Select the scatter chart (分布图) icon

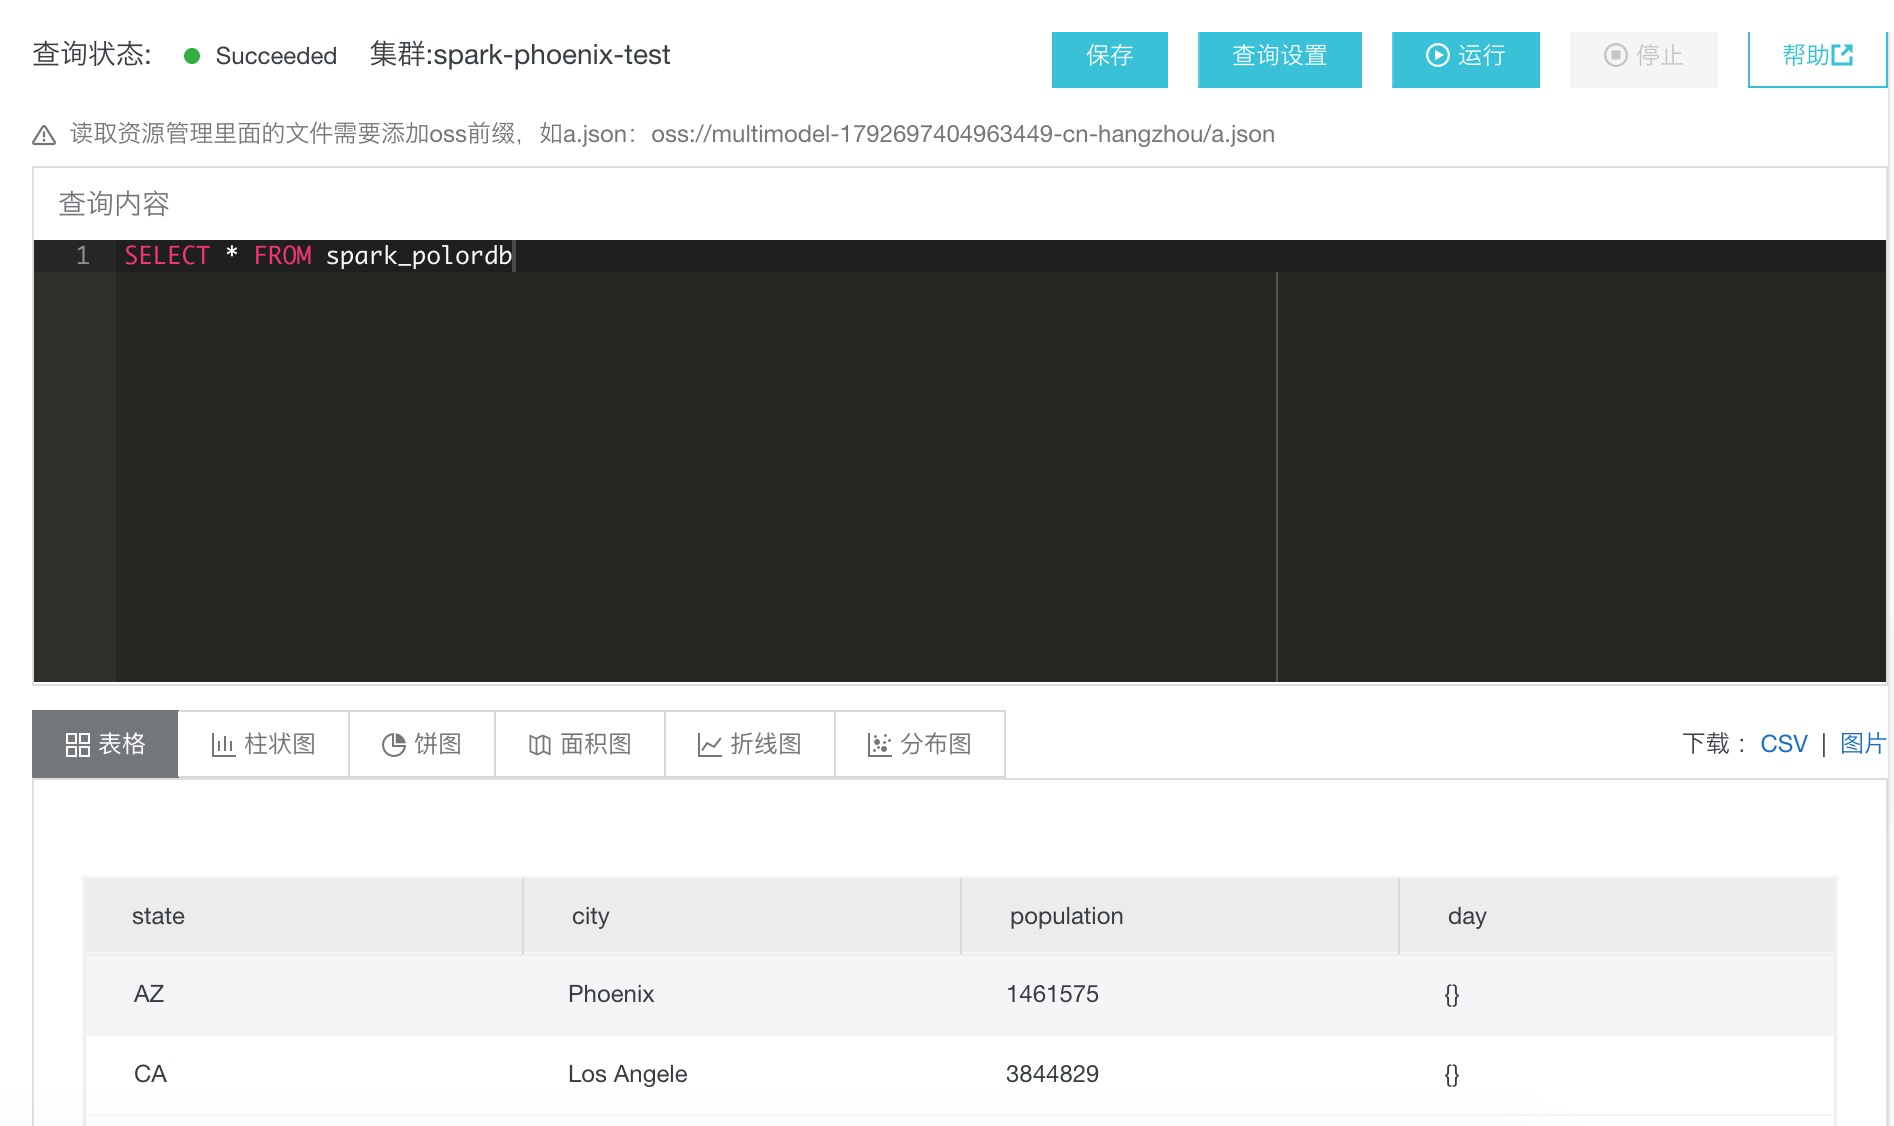878,744
